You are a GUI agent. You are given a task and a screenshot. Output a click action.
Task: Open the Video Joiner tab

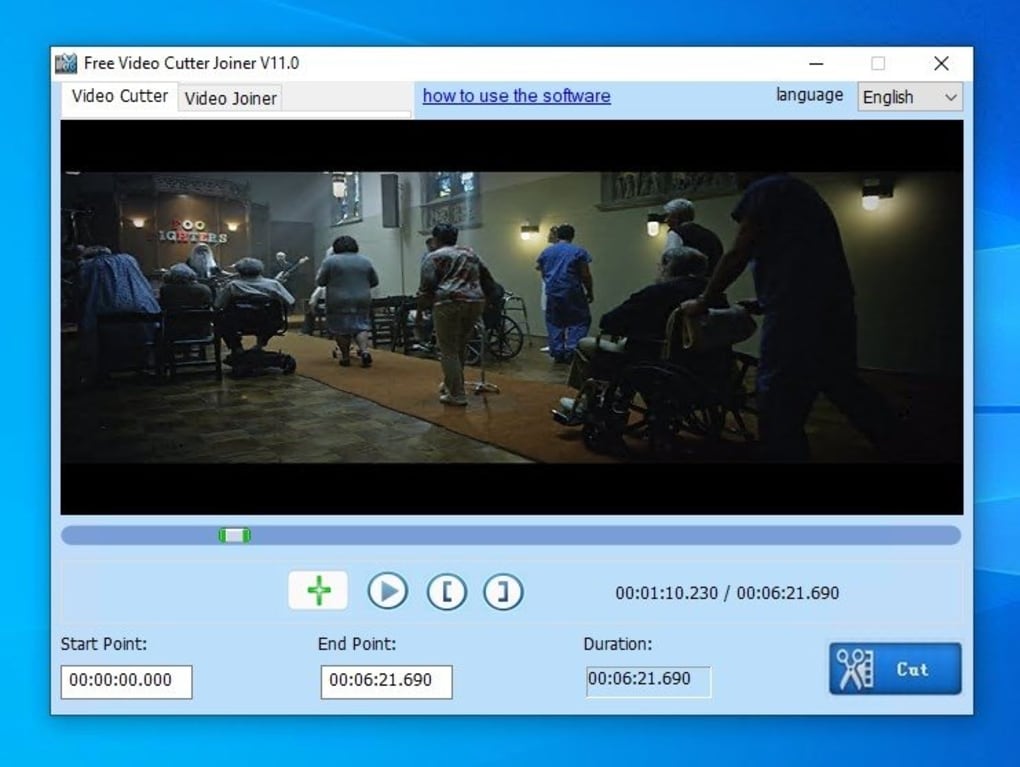point(230,97)
